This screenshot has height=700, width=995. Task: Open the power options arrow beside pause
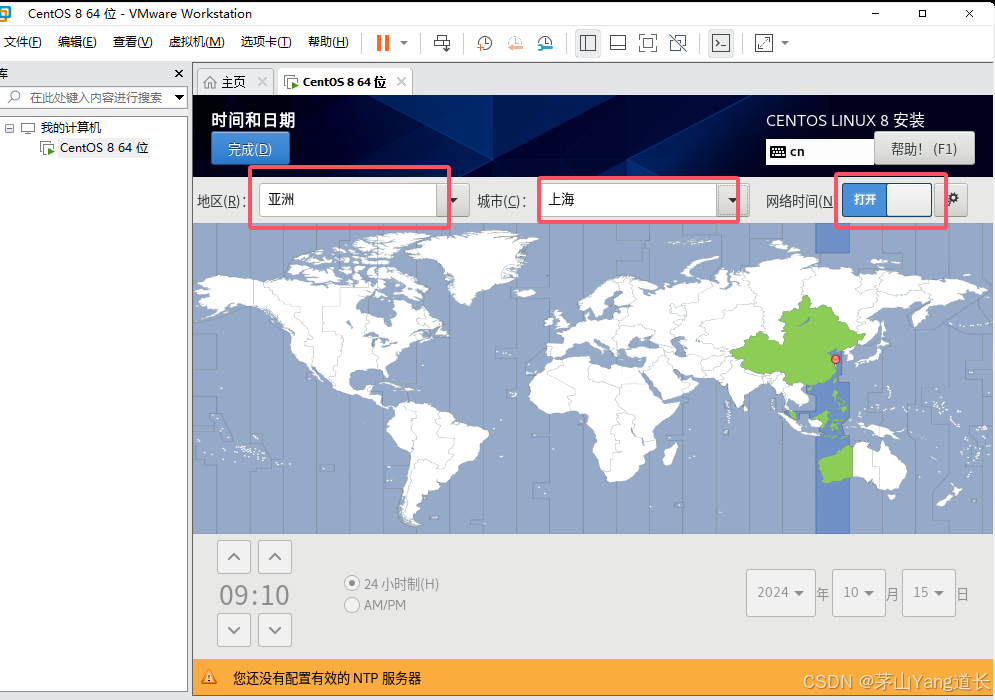click(404, 43)
